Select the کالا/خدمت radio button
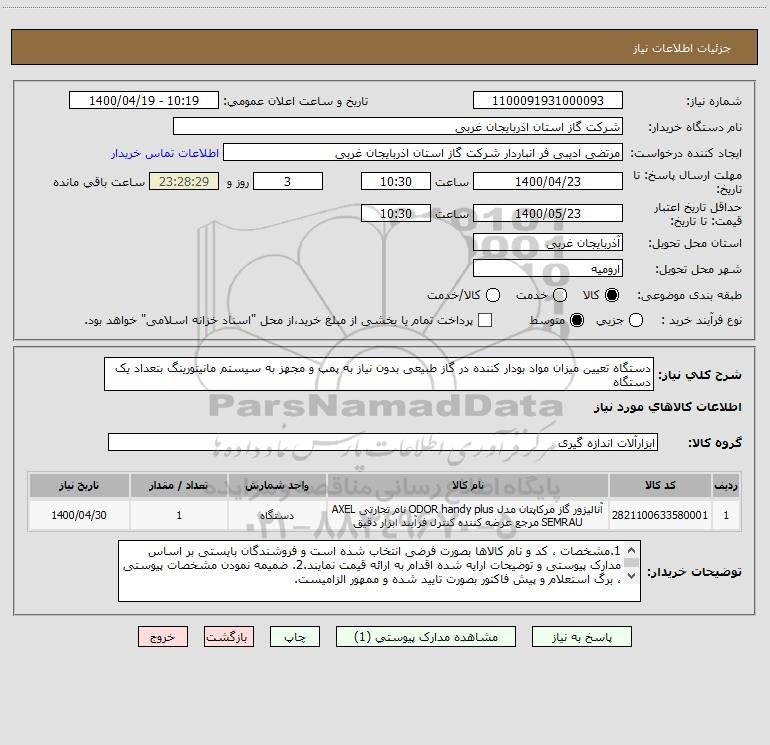Viewport: 770px width, 745px height. pos(493,295)
